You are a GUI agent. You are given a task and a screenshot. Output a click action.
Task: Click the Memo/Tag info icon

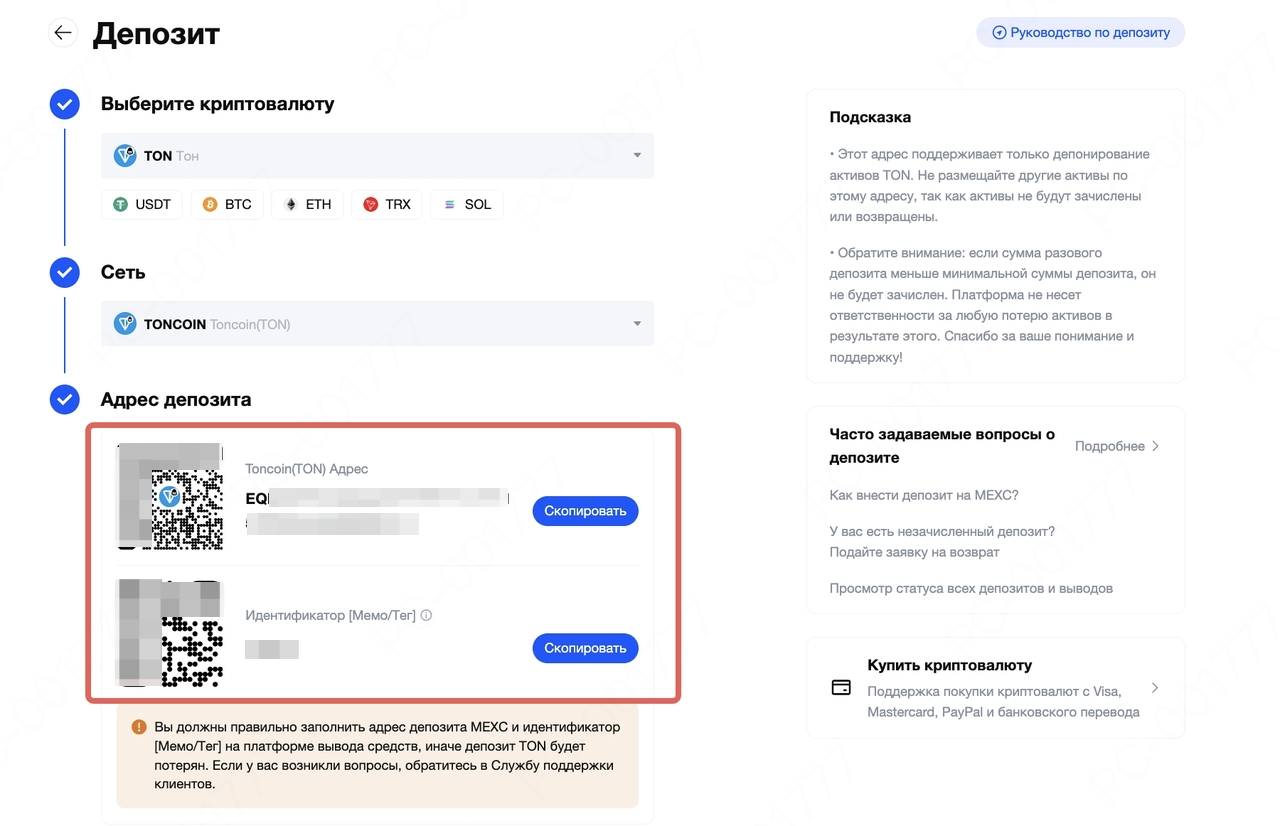coord(426,616)
